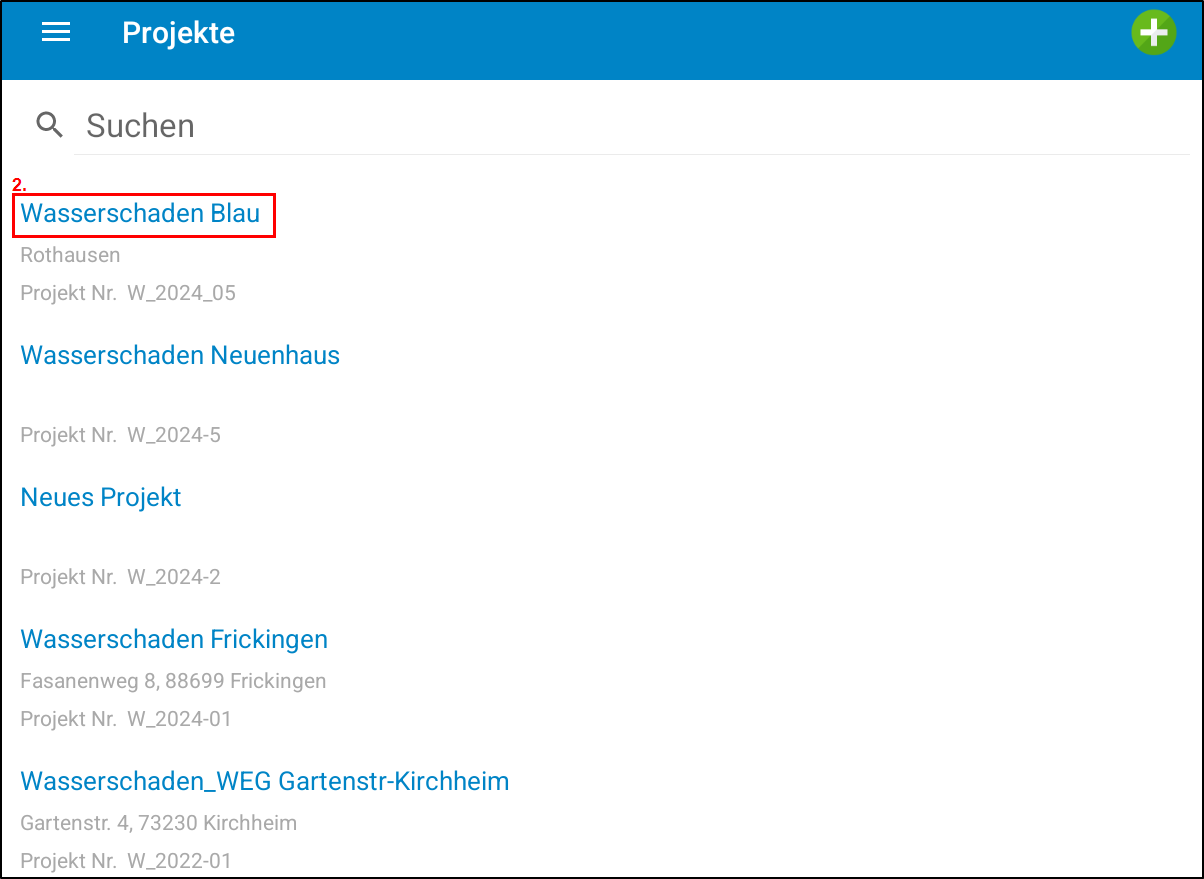Open Wasserschaden_WEG Gartenstr-Kirchheim project
The width and height of the screenshot is (1204, 879).
tap(265, 782)
